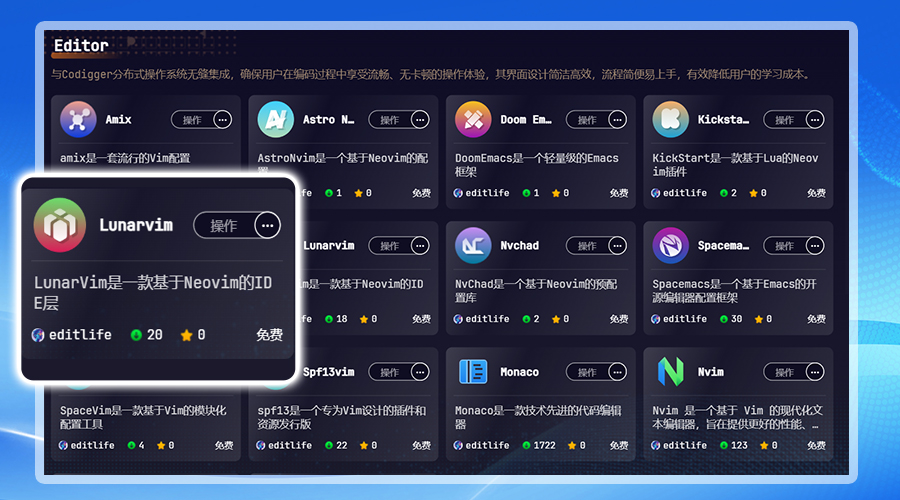
Task: Open the Amix editor logo
Action: click(x=78, y=119)
